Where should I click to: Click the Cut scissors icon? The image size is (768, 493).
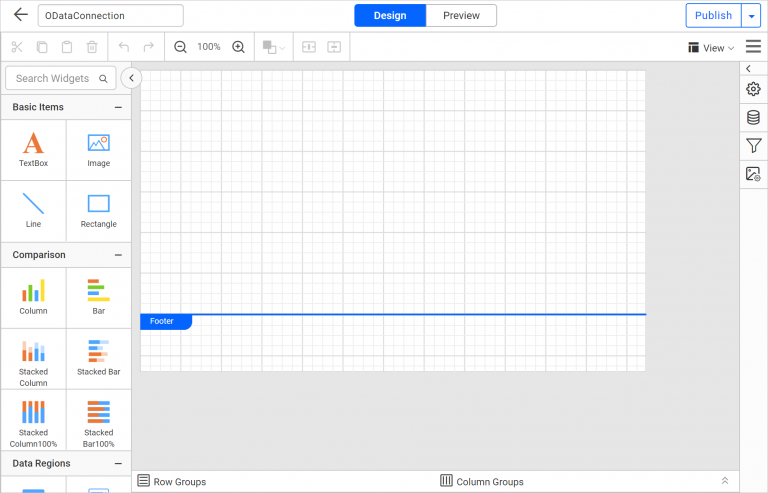coord(17,47)
